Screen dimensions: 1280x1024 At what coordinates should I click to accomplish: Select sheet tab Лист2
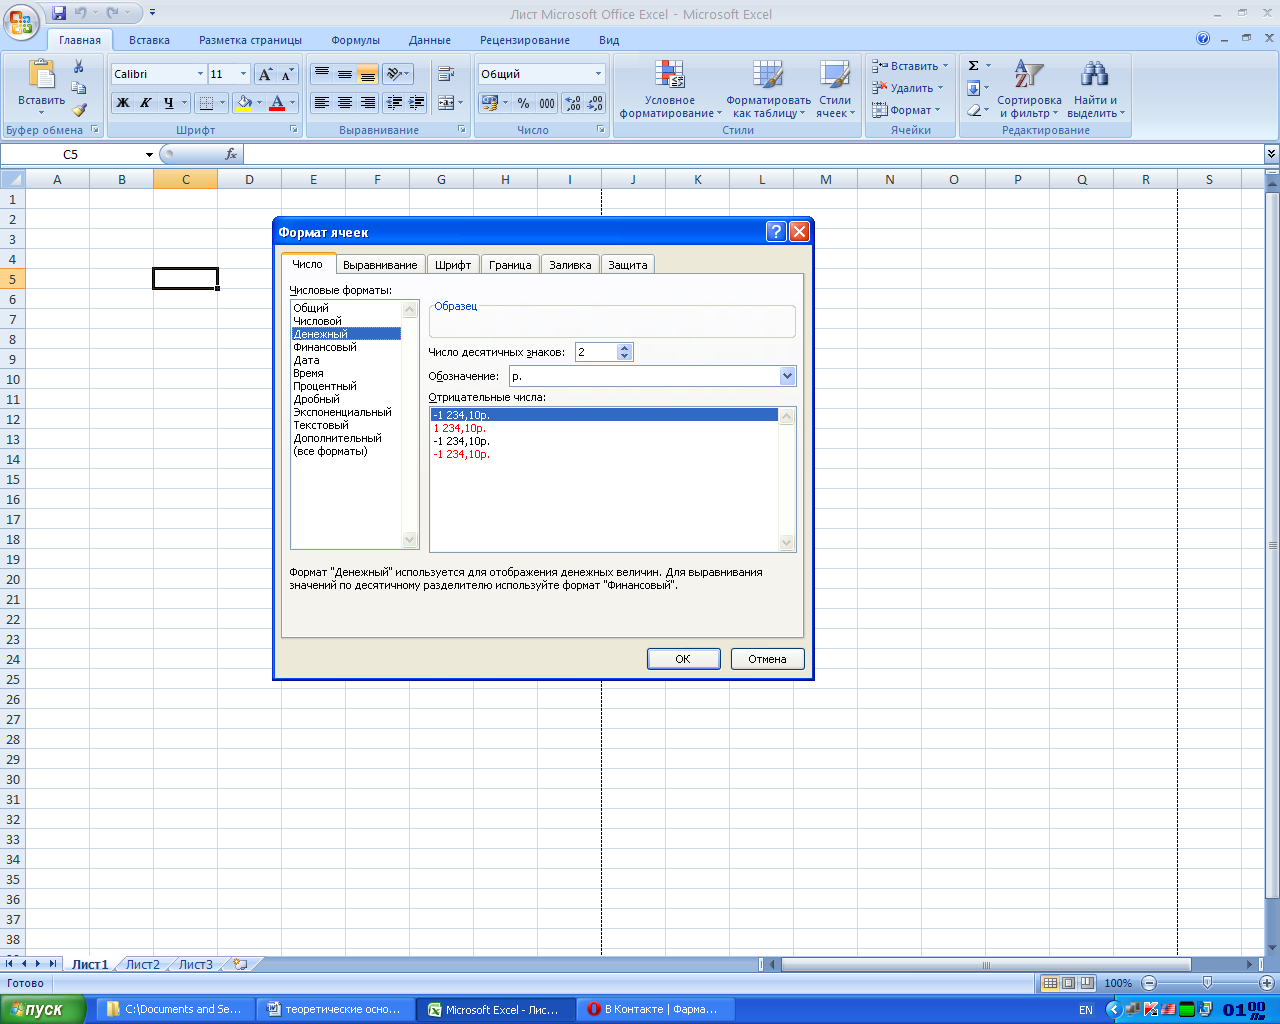tap(142, 965)
